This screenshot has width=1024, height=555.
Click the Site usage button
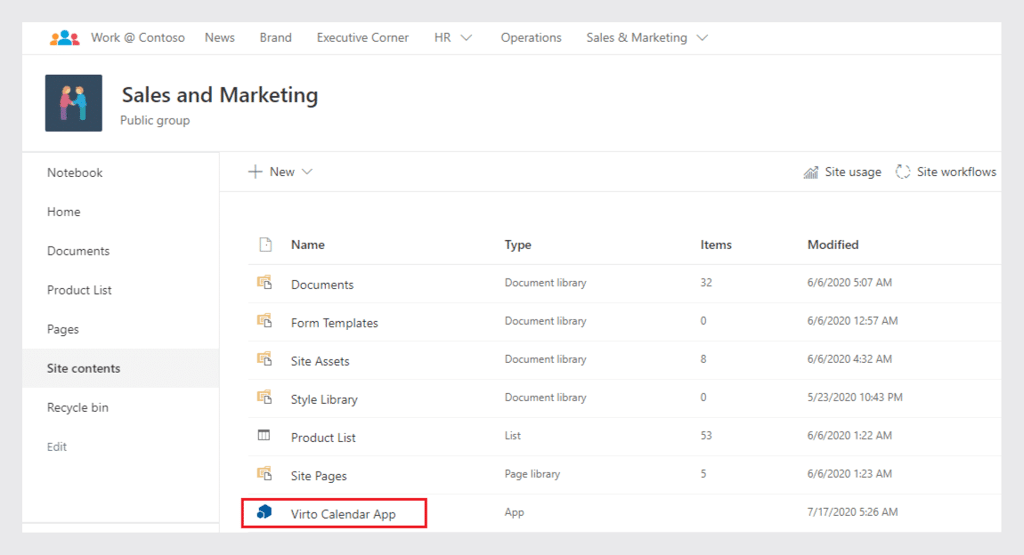point(842,172)
